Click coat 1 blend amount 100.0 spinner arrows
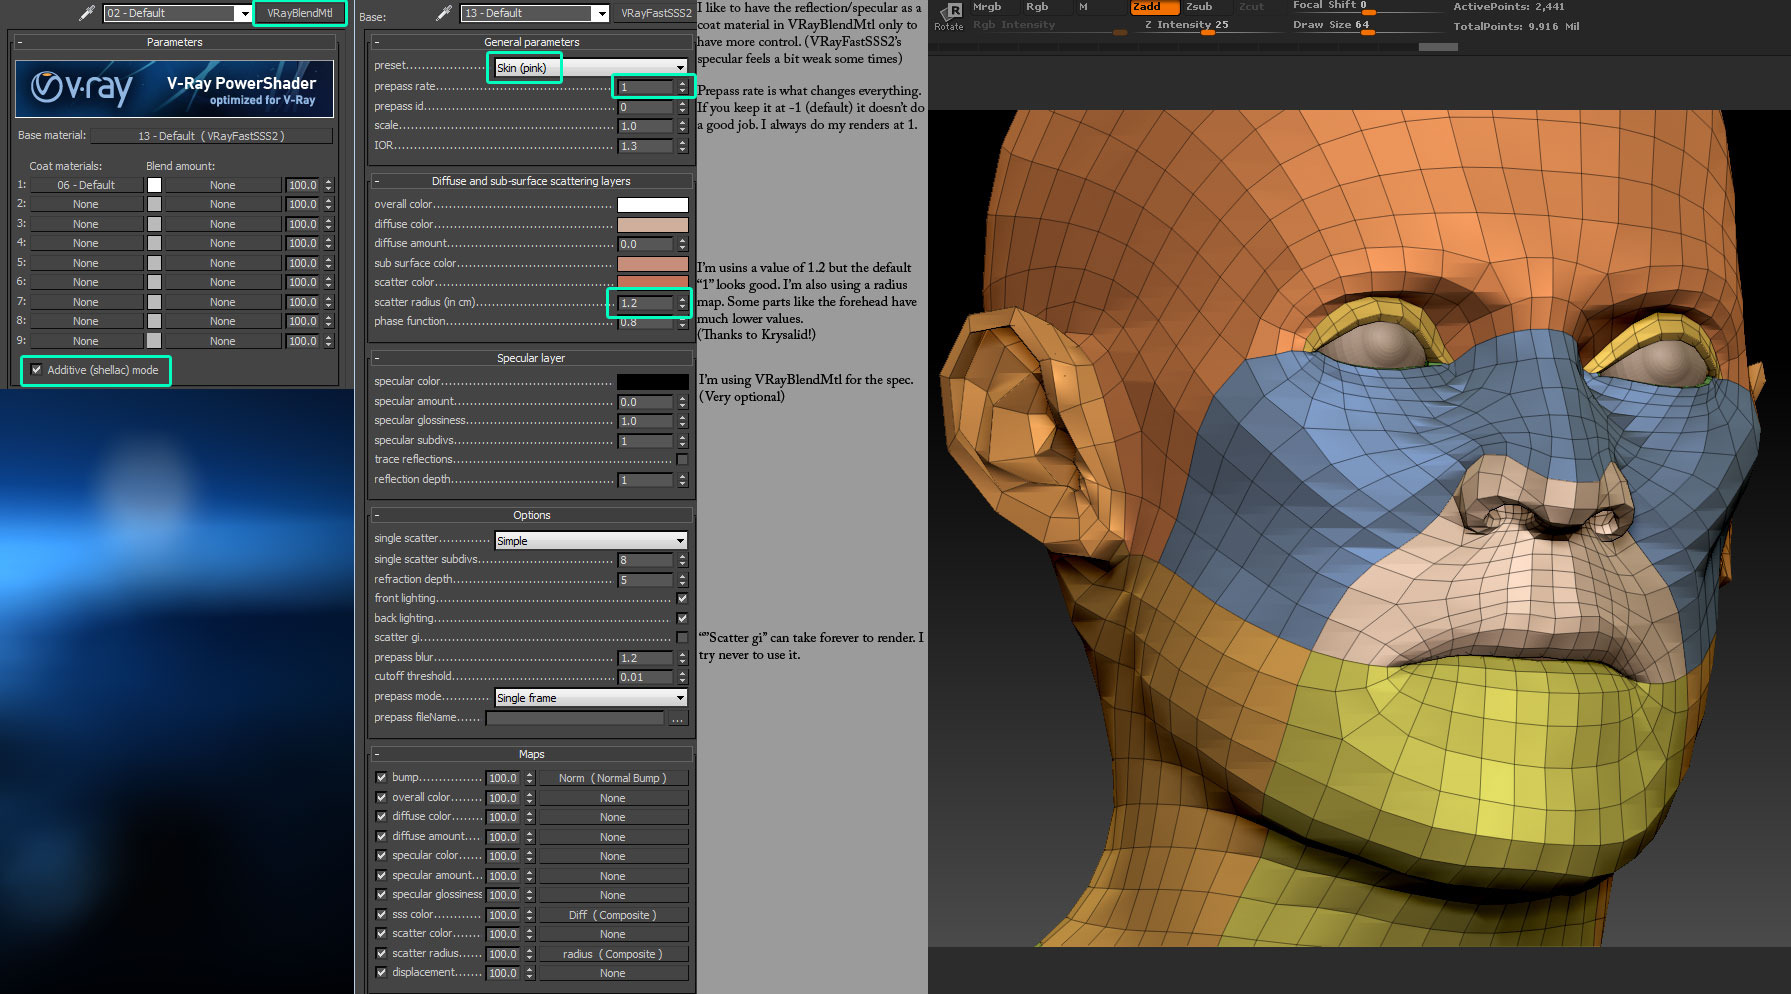The height and width of the screenshot is (994, 1791). coord(328,185)
